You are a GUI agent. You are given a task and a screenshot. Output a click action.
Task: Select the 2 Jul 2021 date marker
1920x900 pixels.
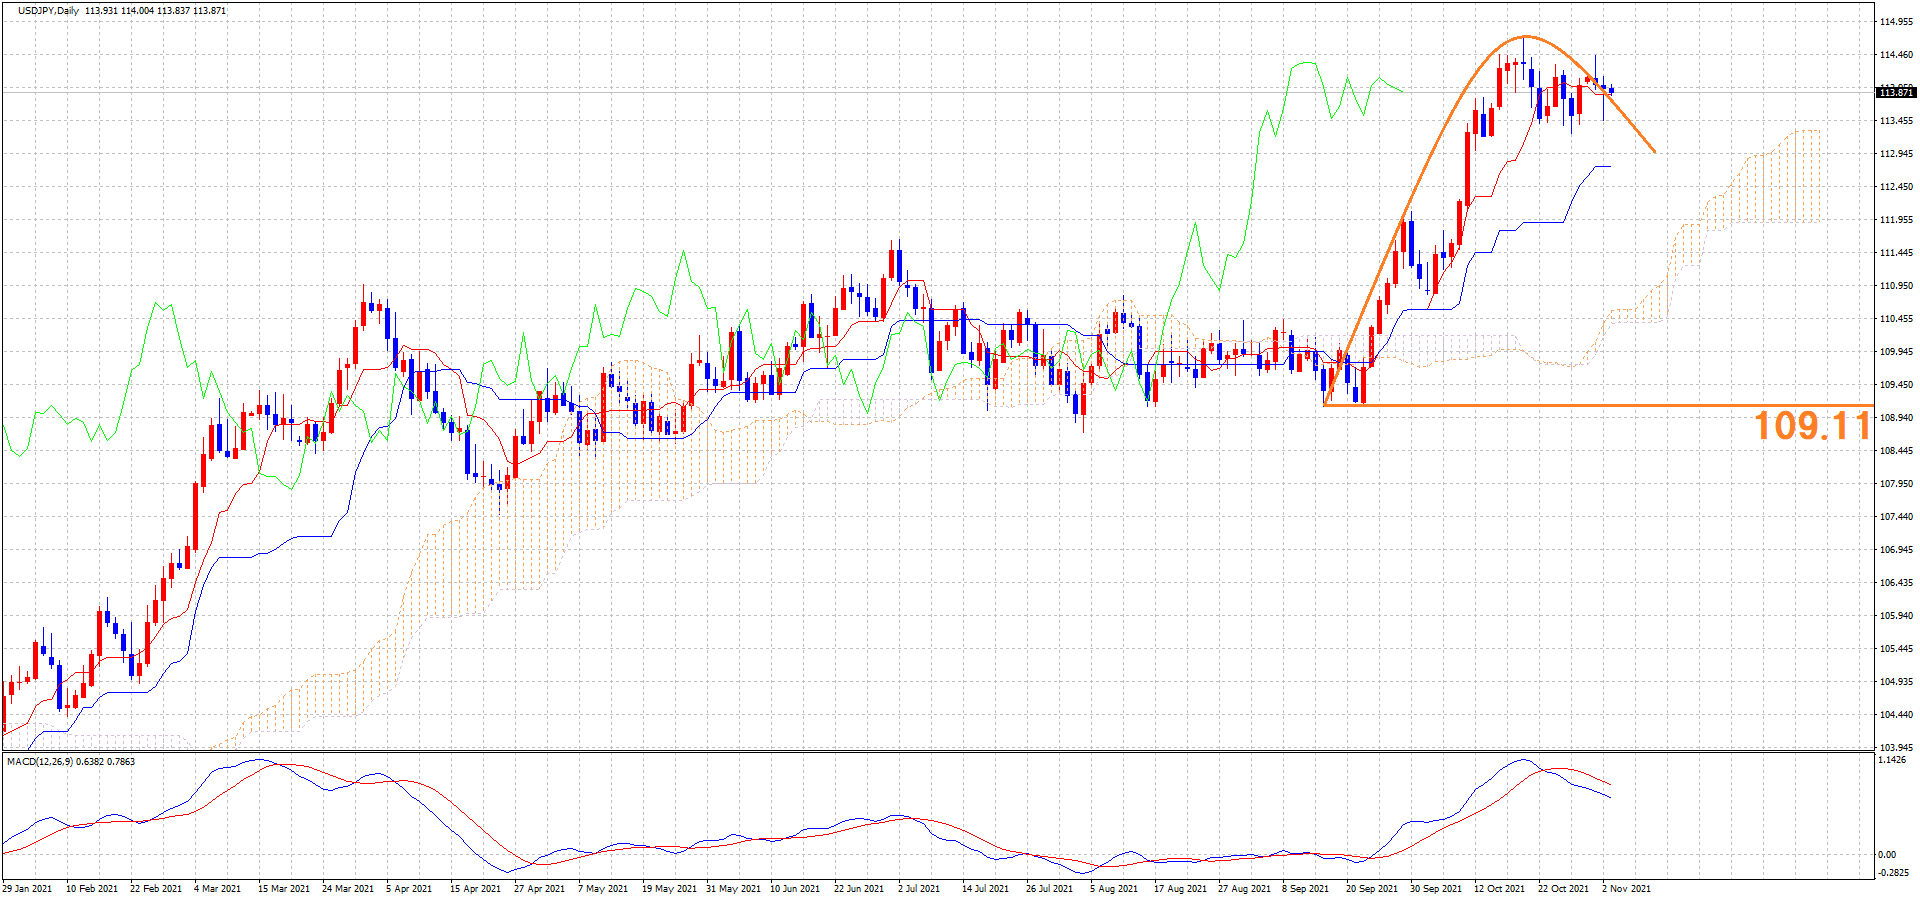pyautogui.click(x=918, y=888)
